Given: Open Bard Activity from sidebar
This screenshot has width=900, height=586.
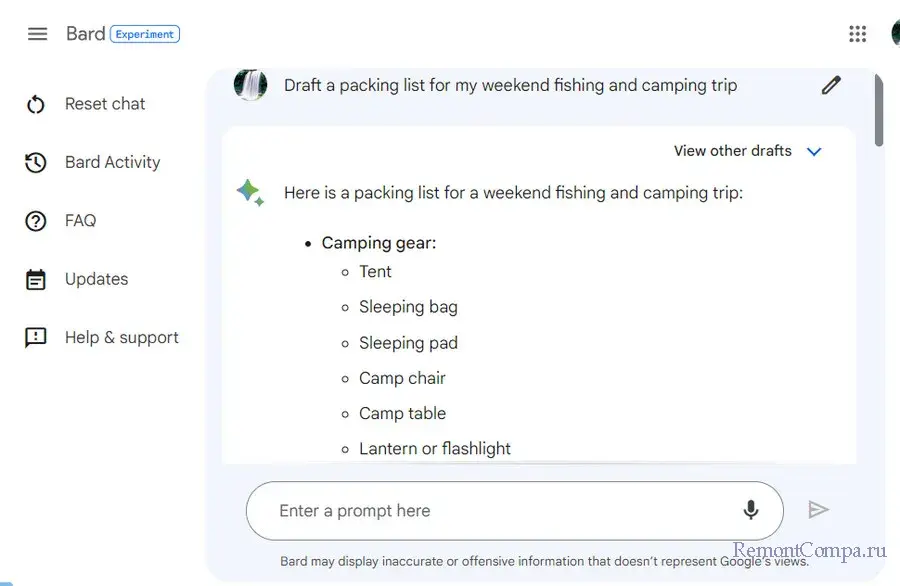Looking at the screenshot, I should (112, 162).
